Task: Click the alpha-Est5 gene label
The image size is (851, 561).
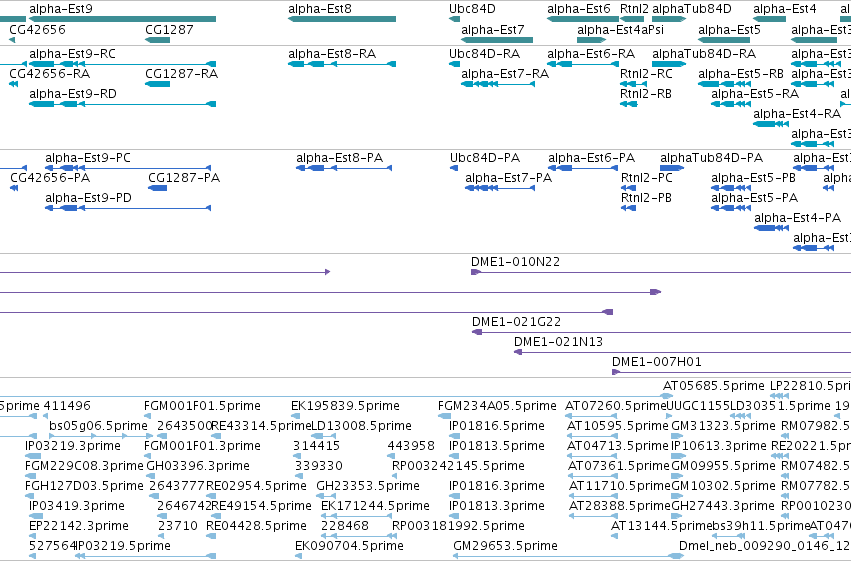Action: tap(729, 29)
